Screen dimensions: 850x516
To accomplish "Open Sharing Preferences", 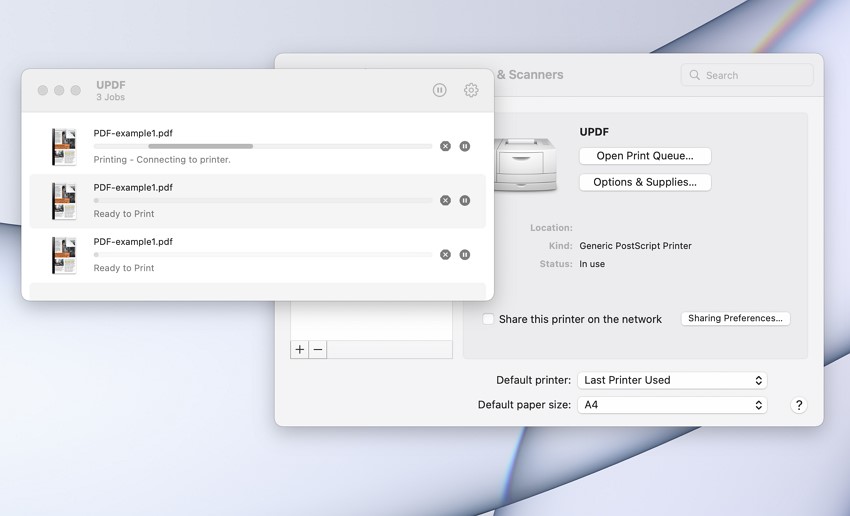I will coord(736,318).
